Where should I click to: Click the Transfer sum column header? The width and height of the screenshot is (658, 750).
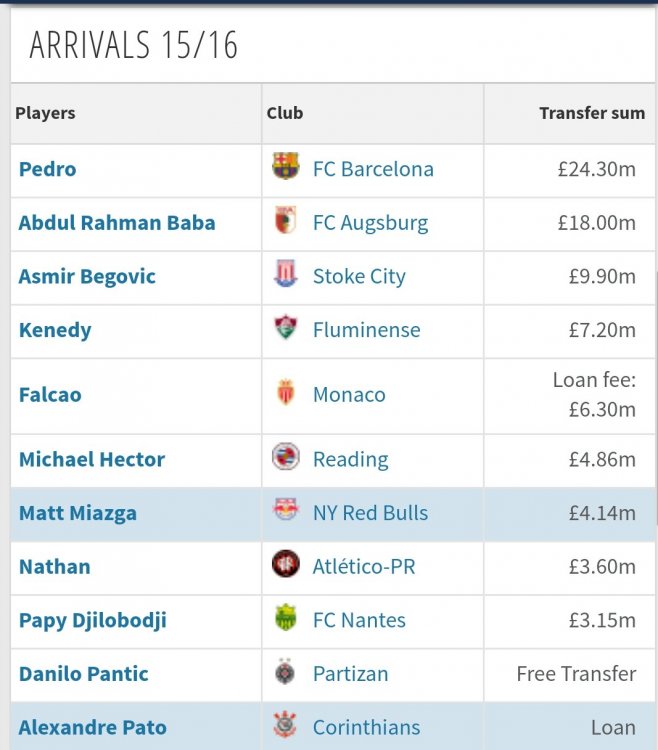(x=592, y=113)
